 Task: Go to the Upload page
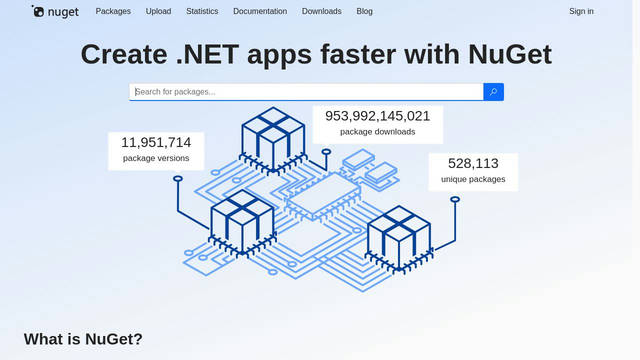(158, 11)
